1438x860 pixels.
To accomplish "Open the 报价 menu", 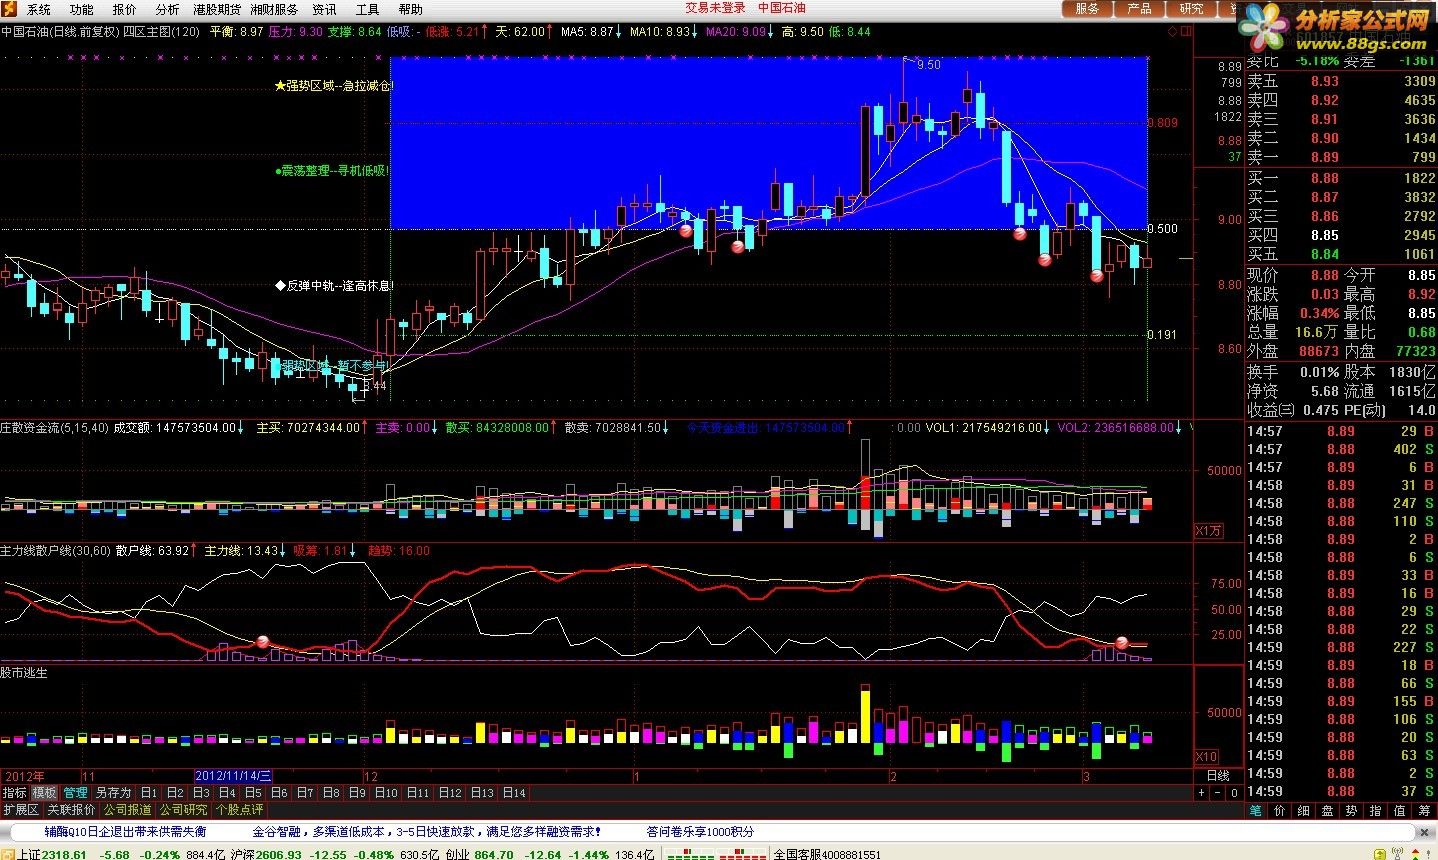I will (x=124, y=9).
